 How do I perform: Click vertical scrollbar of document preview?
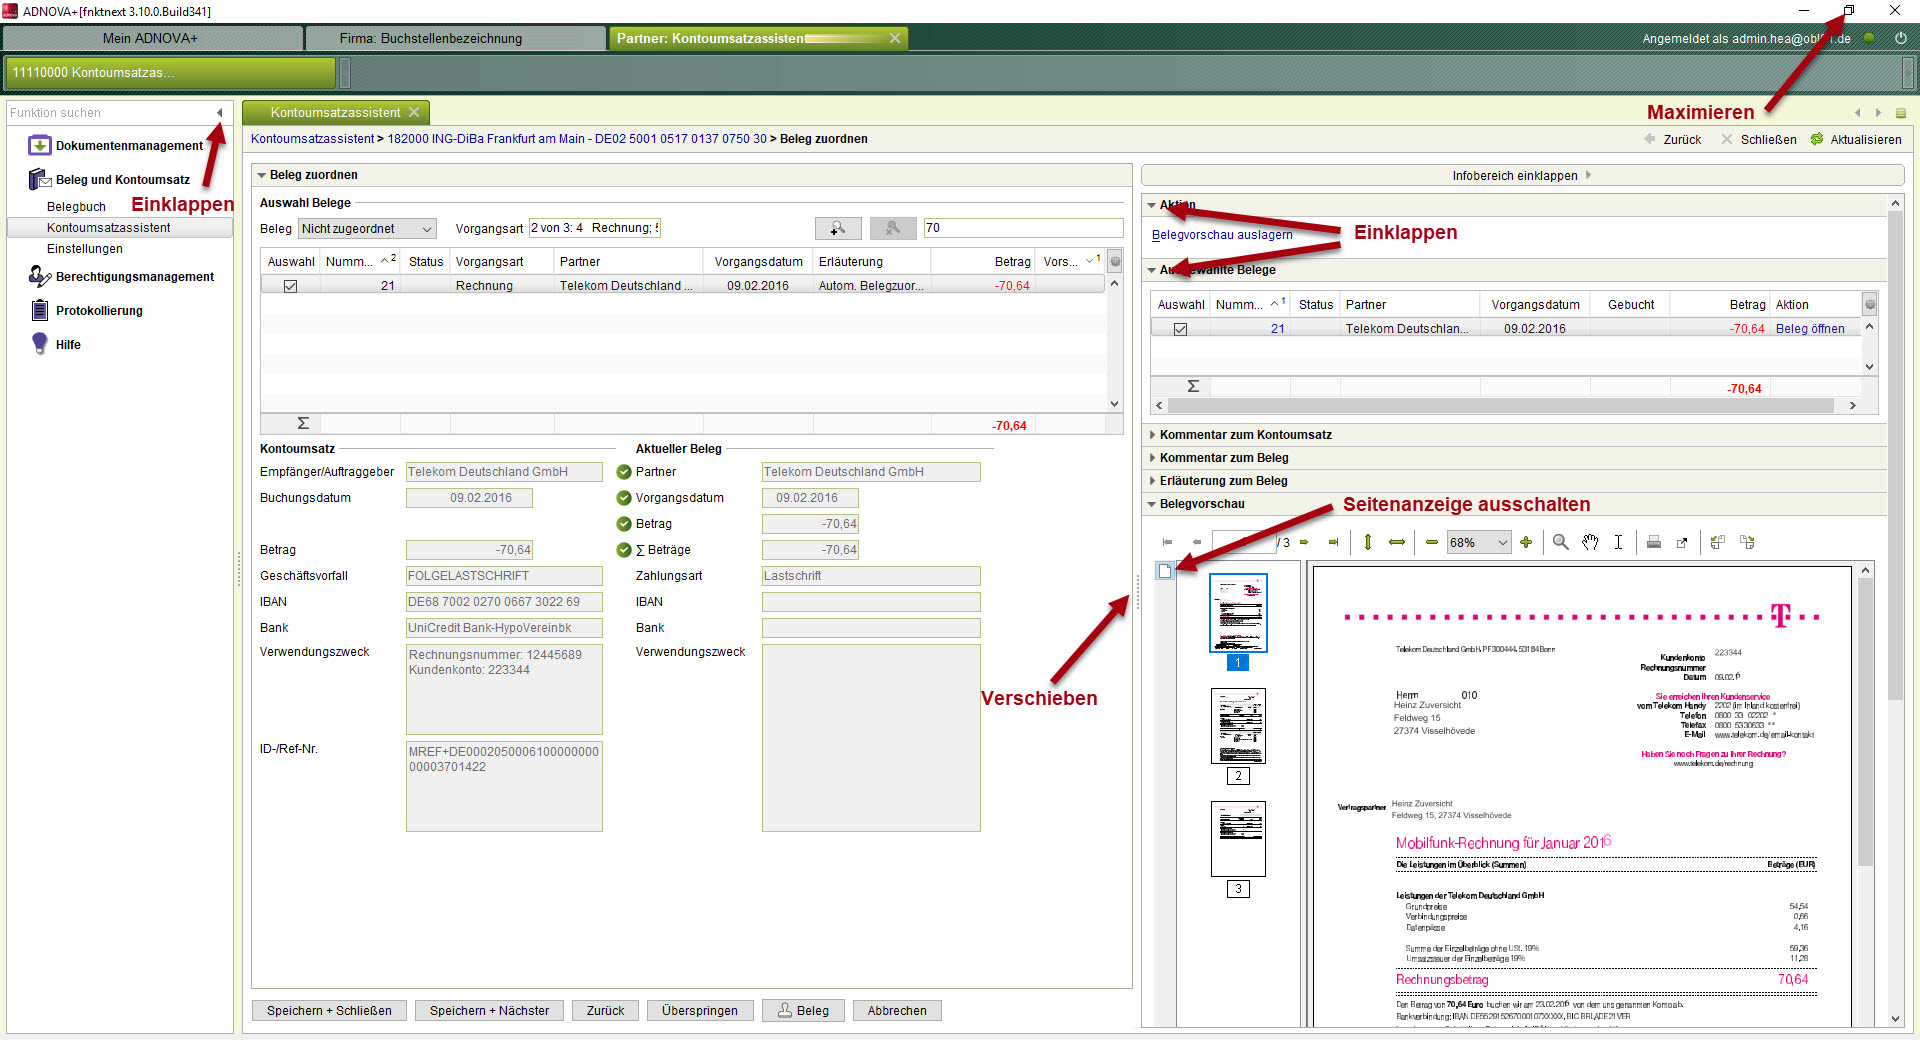(x=1866, y=720)
